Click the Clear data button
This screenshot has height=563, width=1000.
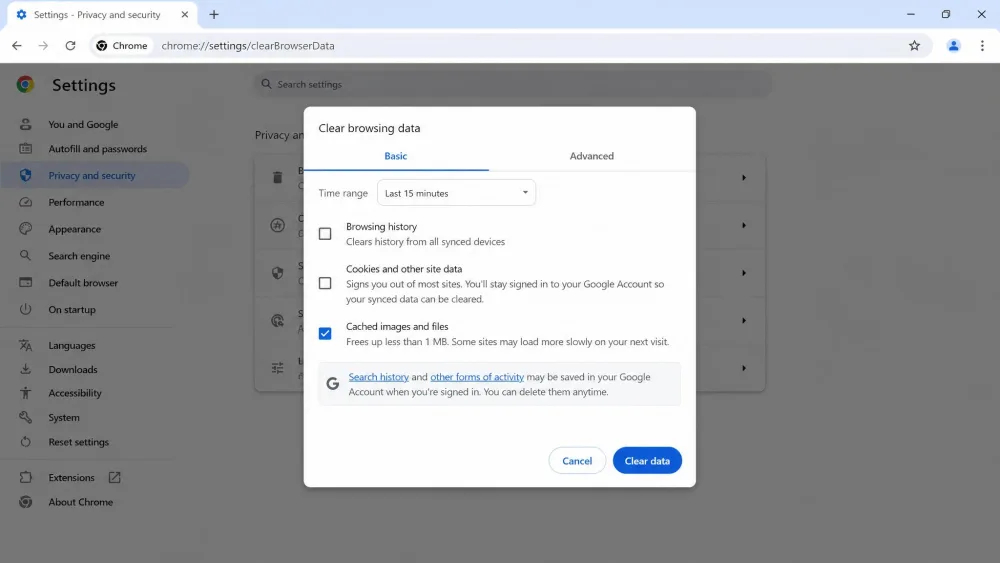click(x=647, y=460)
